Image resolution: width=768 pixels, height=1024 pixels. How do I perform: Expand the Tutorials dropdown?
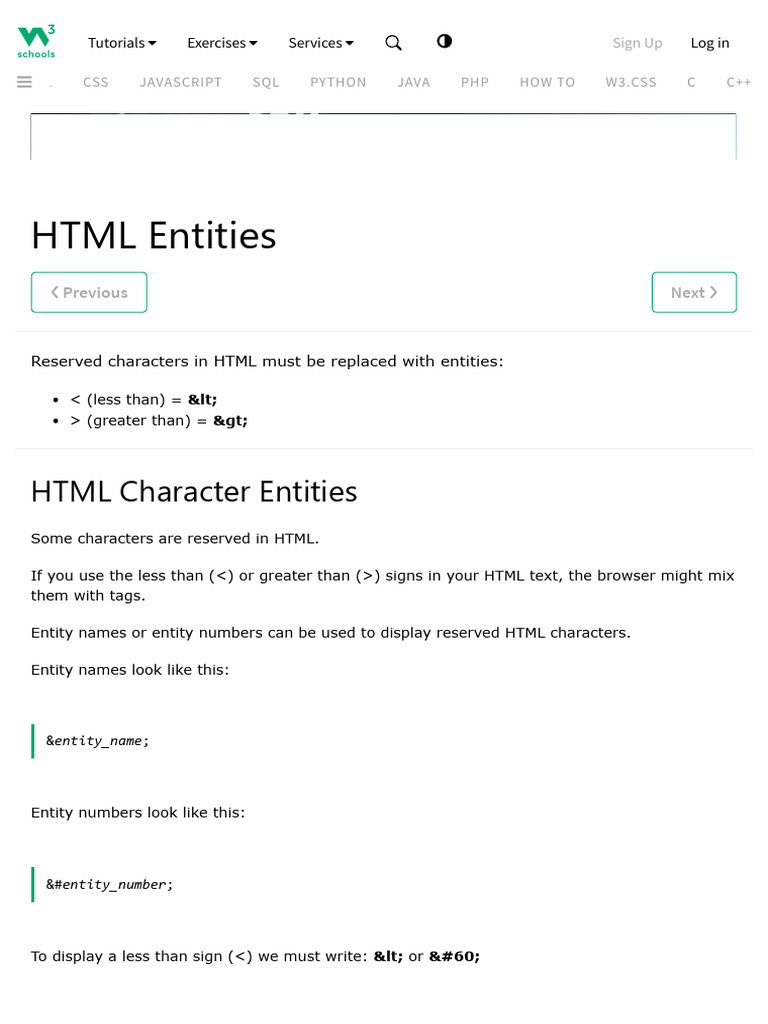pos(122,43)
